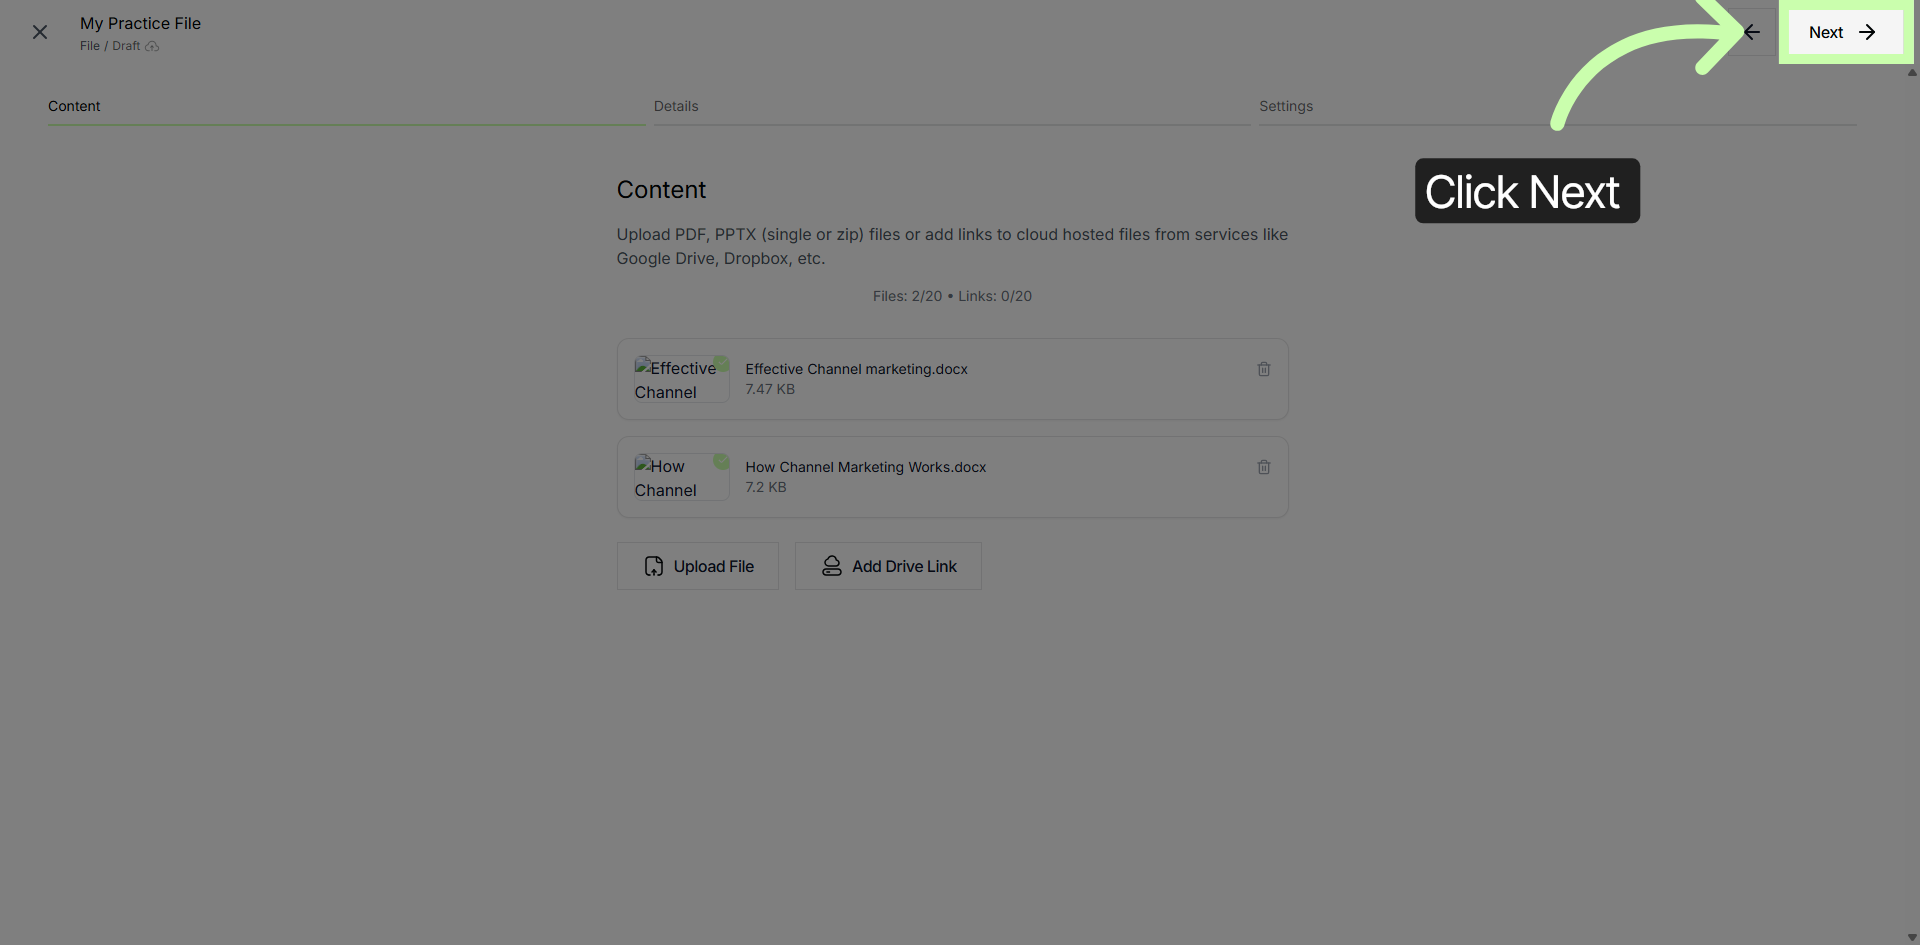1920x945 pixels.
Task: Delete Effective Channel marketing.docx file
Action: point(1264,369)
